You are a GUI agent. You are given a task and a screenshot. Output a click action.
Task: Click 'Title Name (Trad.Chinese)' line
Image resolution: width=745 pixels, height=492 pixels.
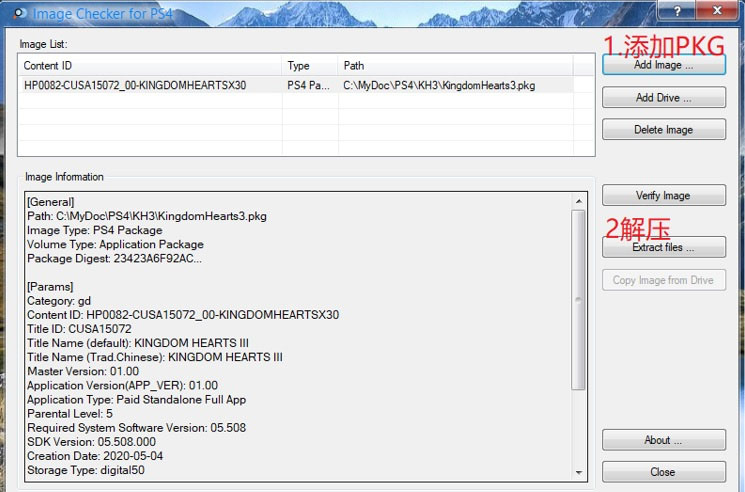click(155, 357)
